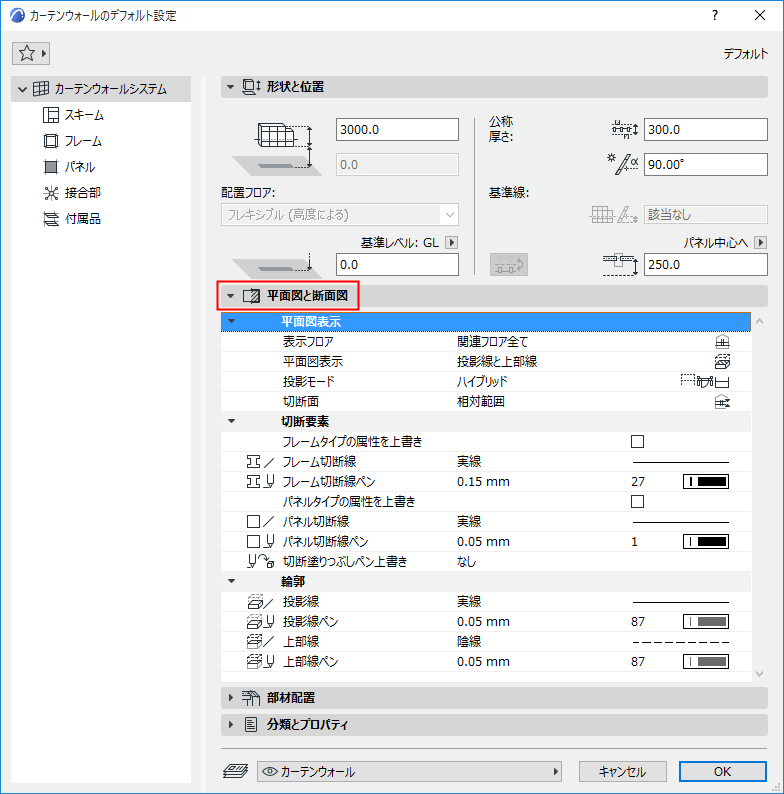
Task: Click the panel offset icon
Action: (620, 265)
